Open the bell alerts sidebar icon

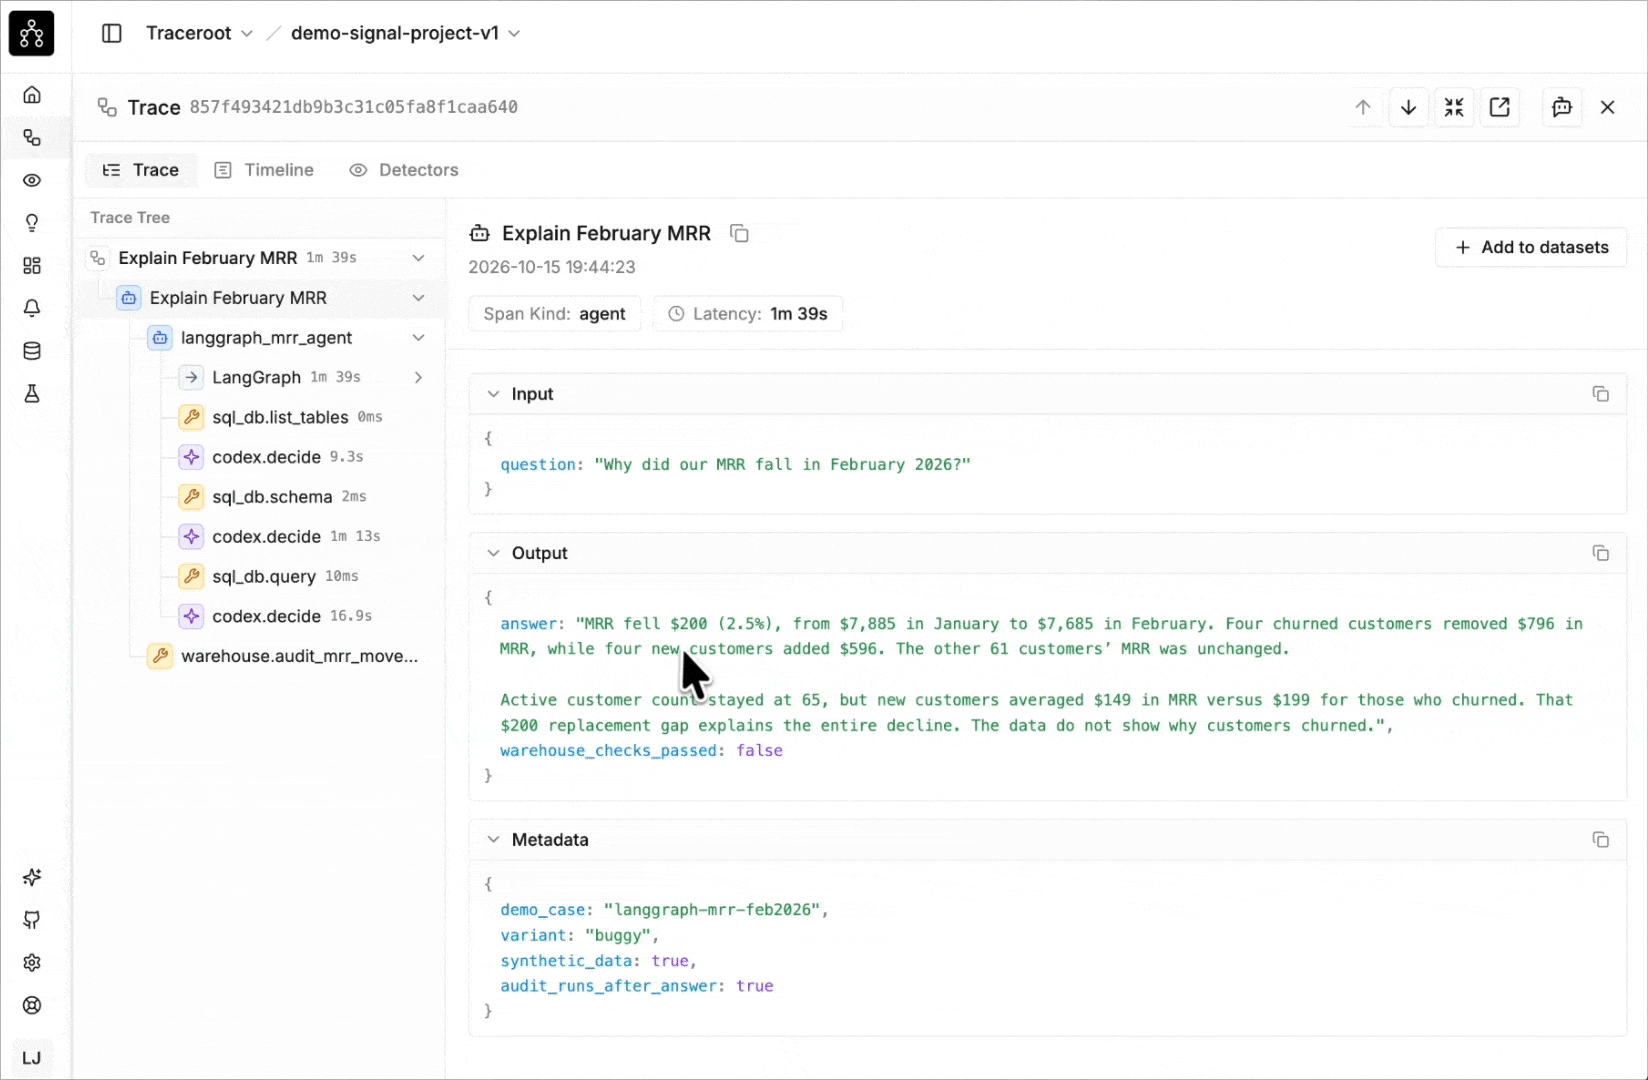pos(32,308)
